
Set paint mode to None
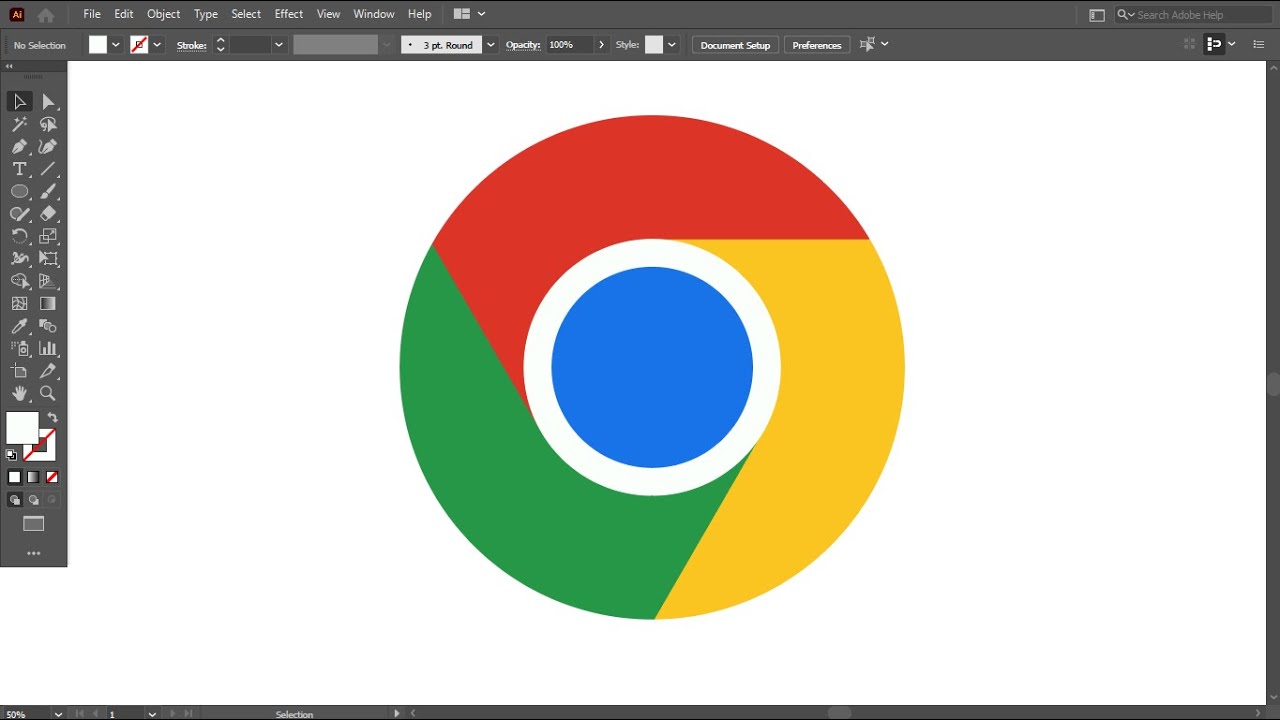[52, 477]
